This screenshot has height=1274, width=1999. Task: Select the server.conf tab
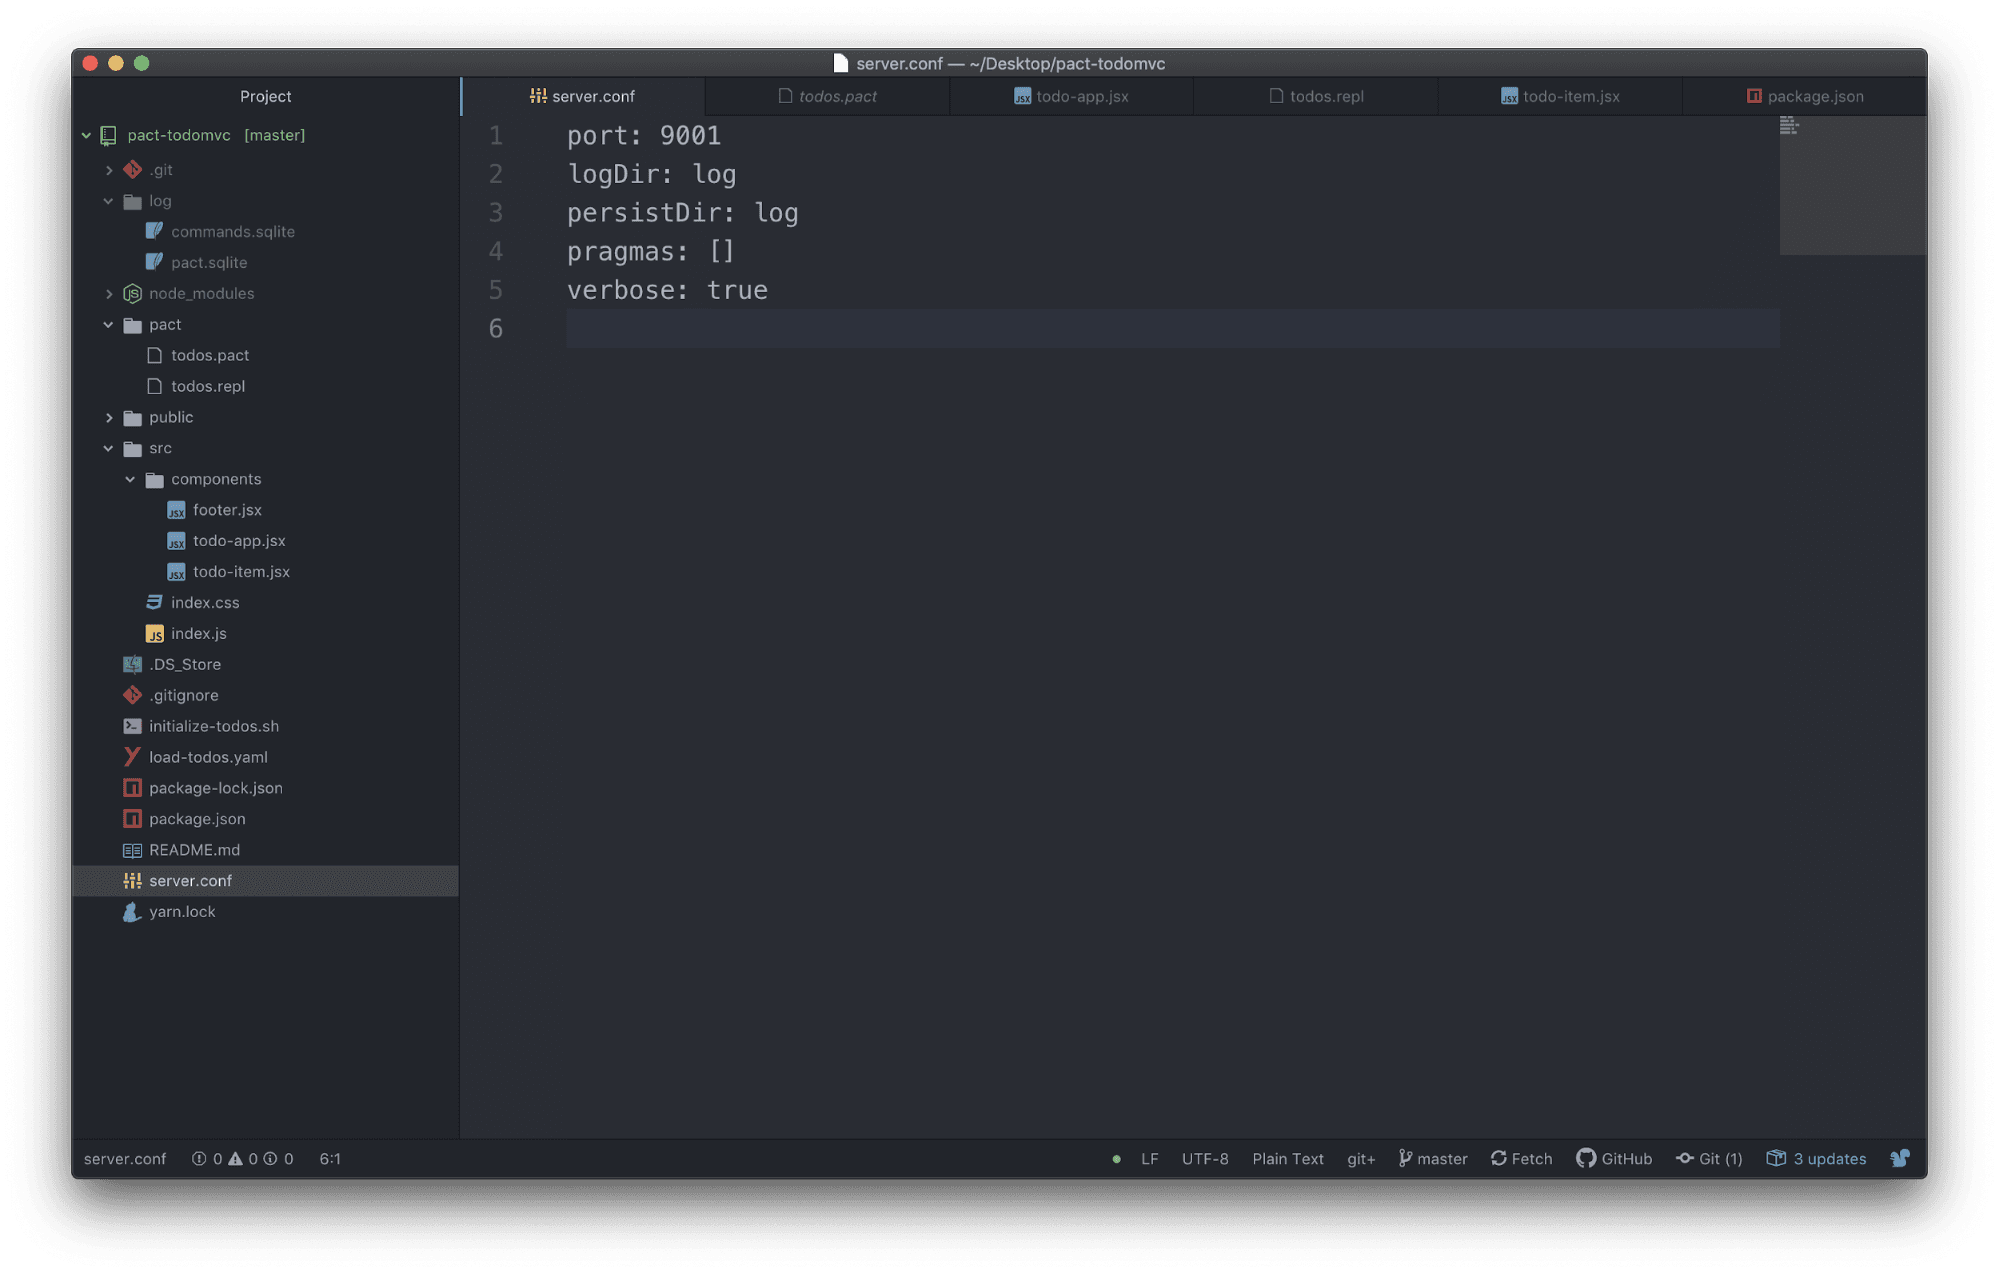point(583,96)
